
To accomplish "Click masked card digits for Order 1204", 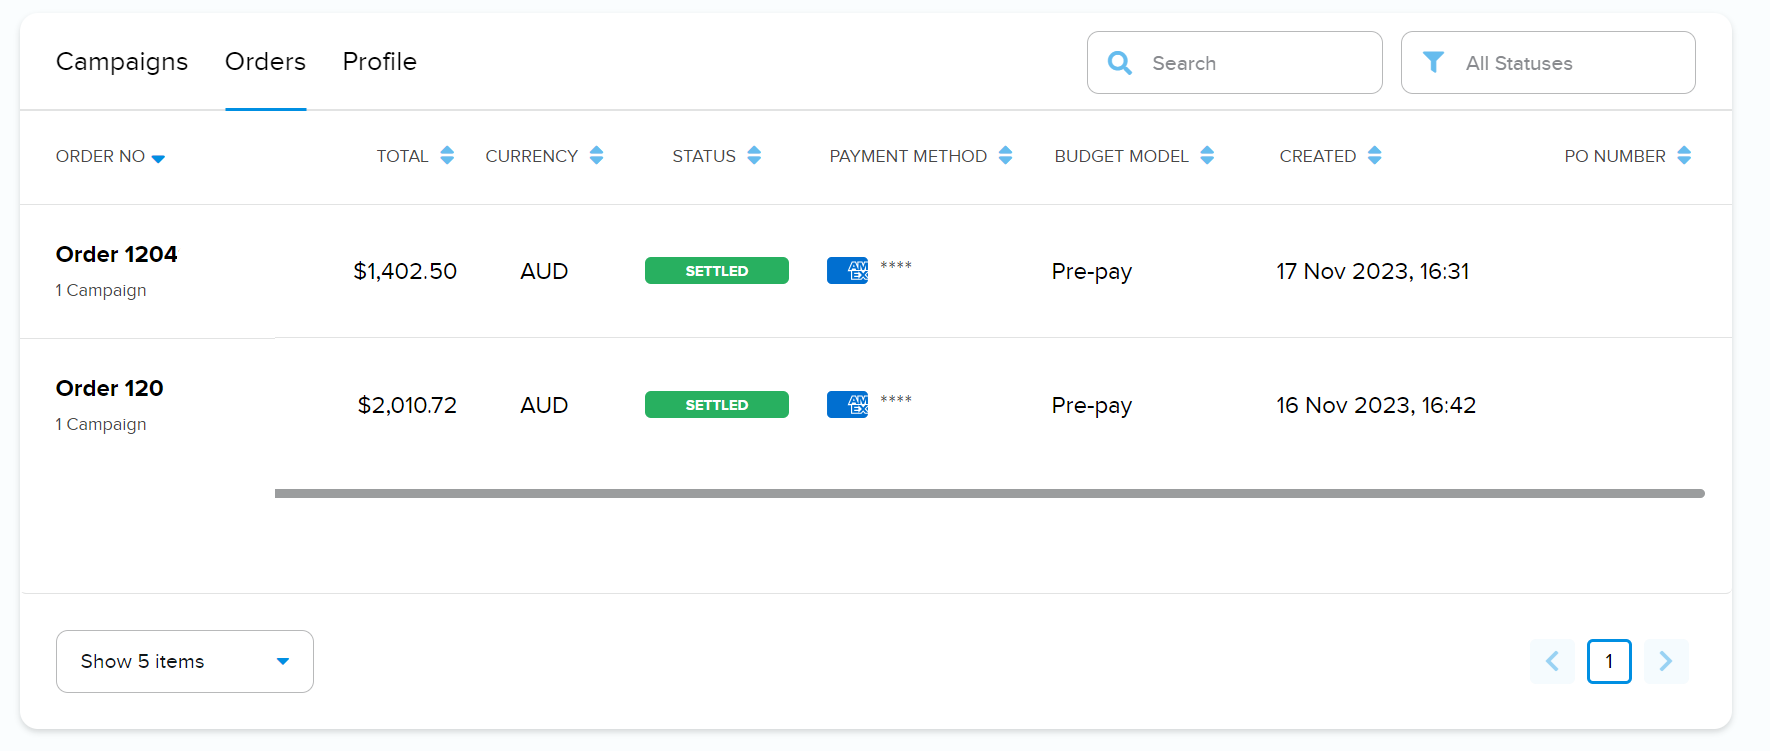I will pyautogui.click(x=896, y=265).
